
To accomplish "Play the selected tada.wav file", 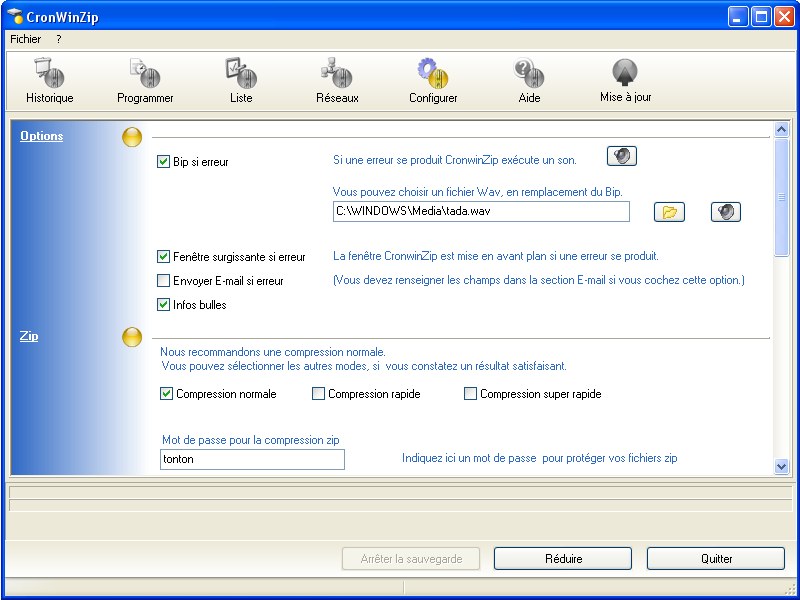I will (x=726, y=212).
